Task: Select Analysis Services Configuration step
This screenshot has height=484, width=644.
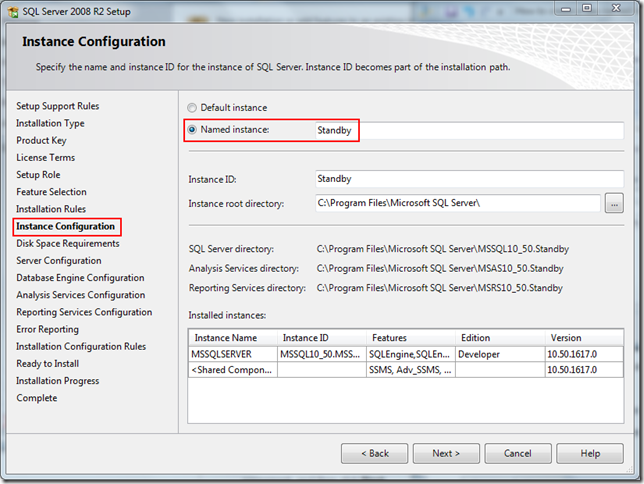Action: coord(80,295)
